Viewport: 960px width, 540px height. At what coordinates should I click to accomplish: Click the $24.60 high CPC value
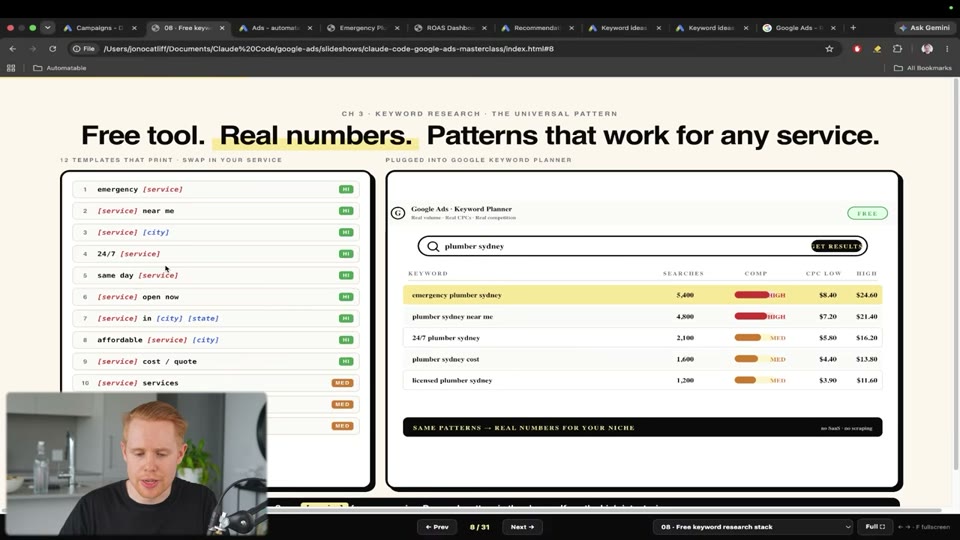[x=866, y=295]
